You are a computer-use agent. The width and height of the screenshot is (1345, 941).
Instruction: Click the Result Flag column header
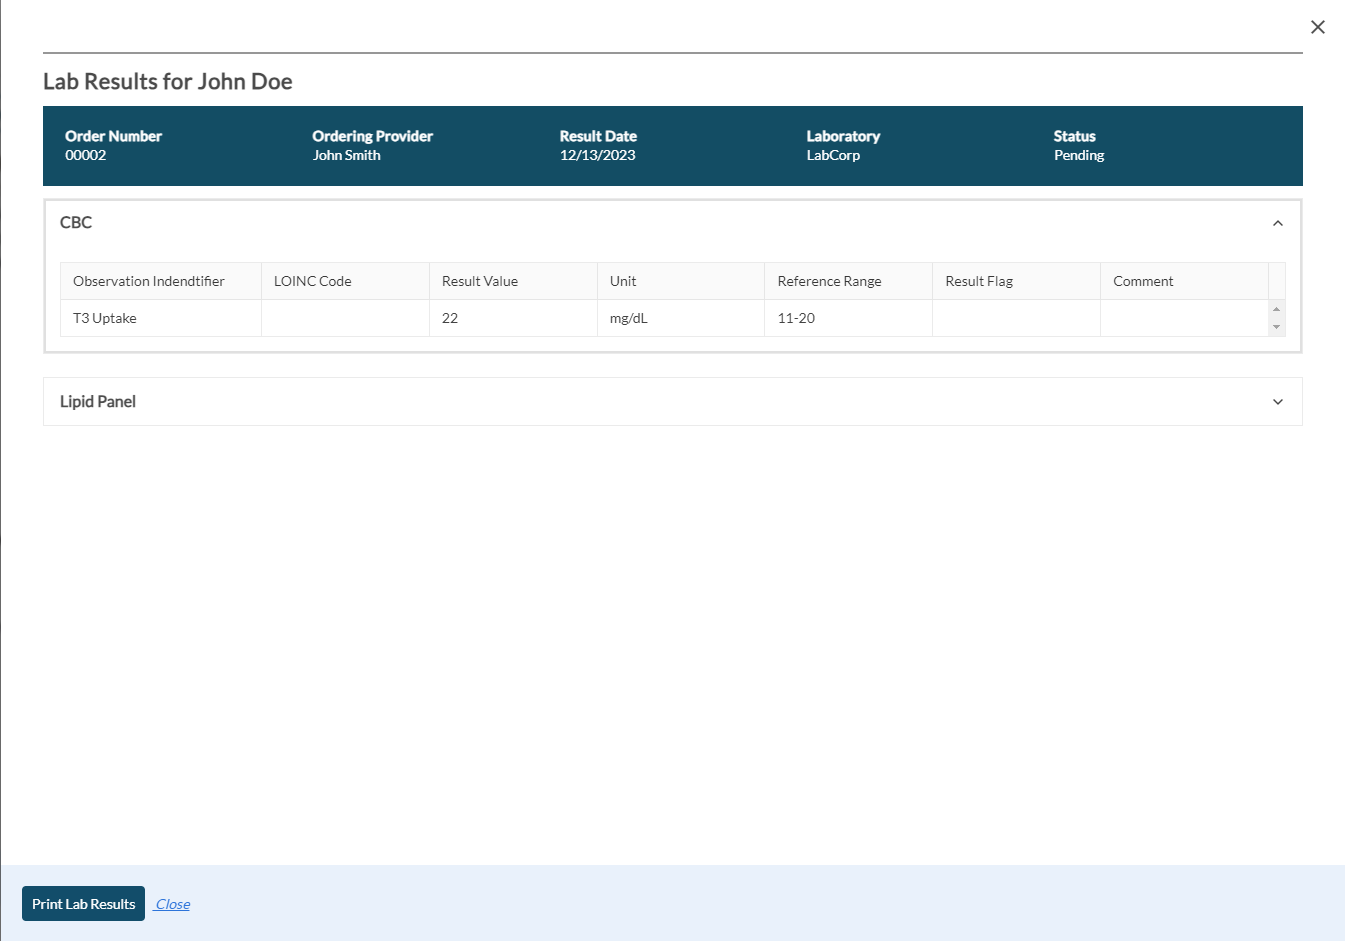tap(979, 281)
